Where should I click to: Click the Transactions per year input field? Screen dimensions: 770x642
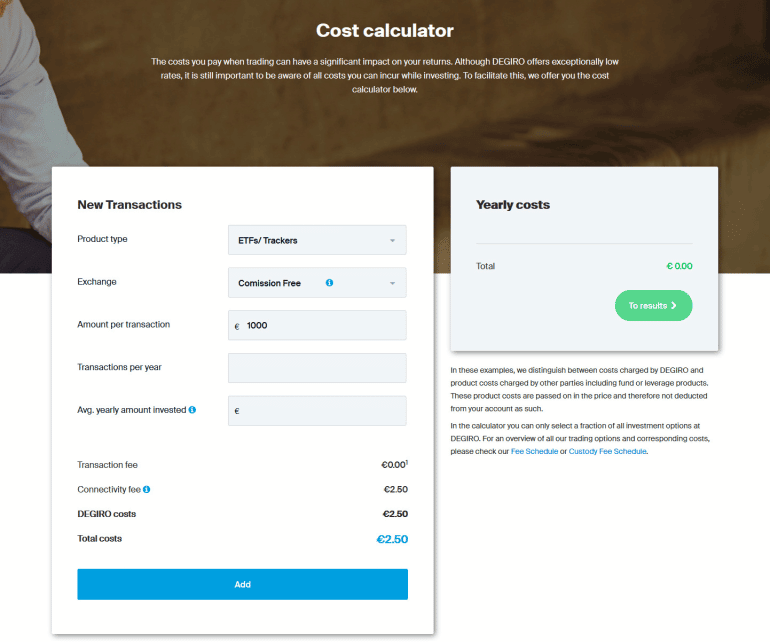point(317,368)
